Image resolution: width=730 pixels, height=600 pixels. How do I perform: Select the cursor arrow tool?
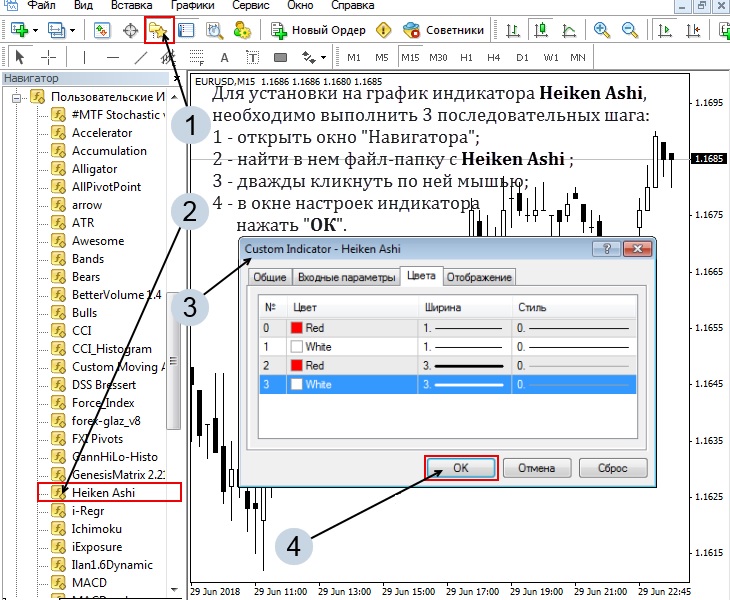(x=20, y=58)
